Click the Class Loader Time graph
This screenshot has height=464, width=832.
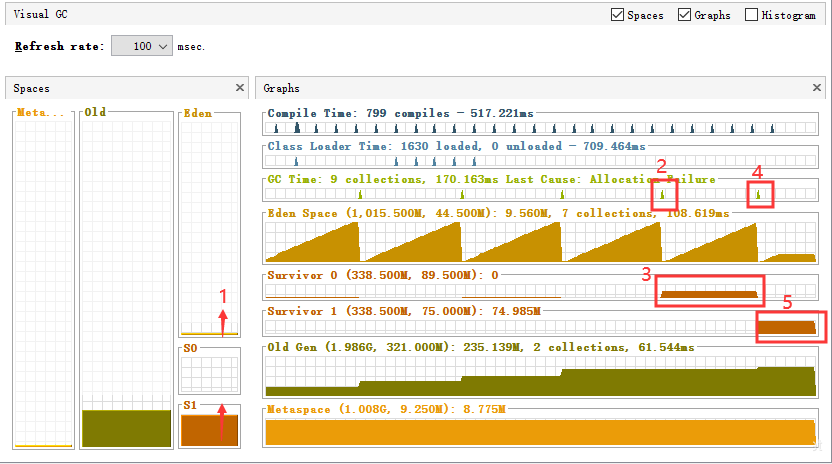pos(540,160)
